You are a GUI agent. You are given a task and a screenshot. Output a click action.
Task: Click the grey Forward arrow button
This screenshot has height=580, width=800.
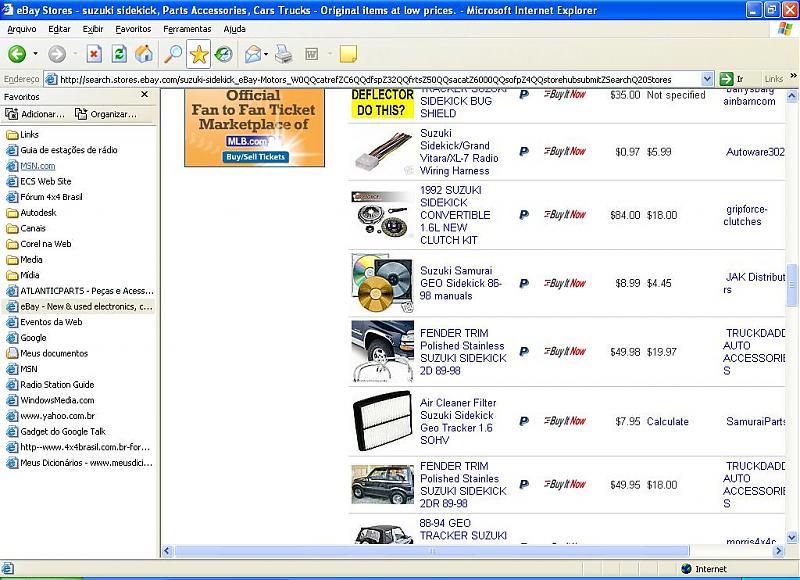57,54
